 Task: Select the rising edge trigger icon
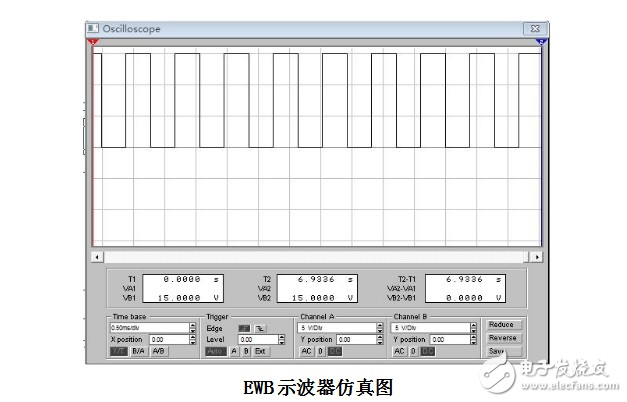pyautogui.click(x=244, y=328)
